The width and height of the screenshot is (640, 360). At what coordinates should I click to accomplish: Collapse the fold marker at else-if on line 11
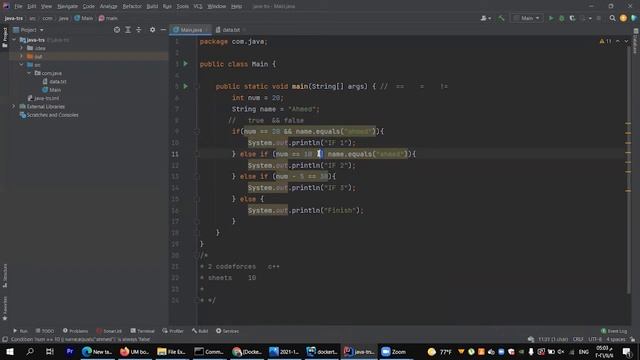tap(197, 154)
